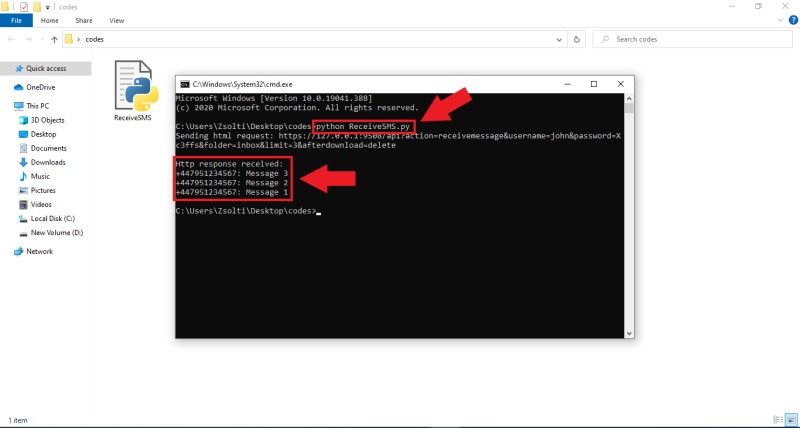Click the '1 item' status bar text
The image size is (800, 428).
(x=18, y=420)
